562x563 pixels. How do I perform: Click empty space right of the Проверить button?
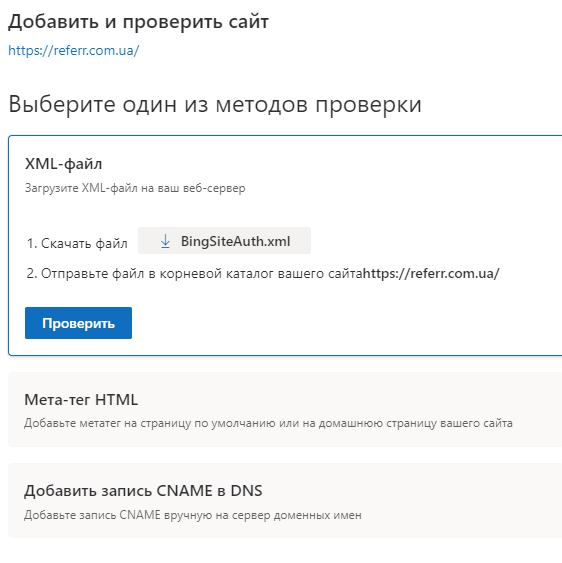[323, 323]
